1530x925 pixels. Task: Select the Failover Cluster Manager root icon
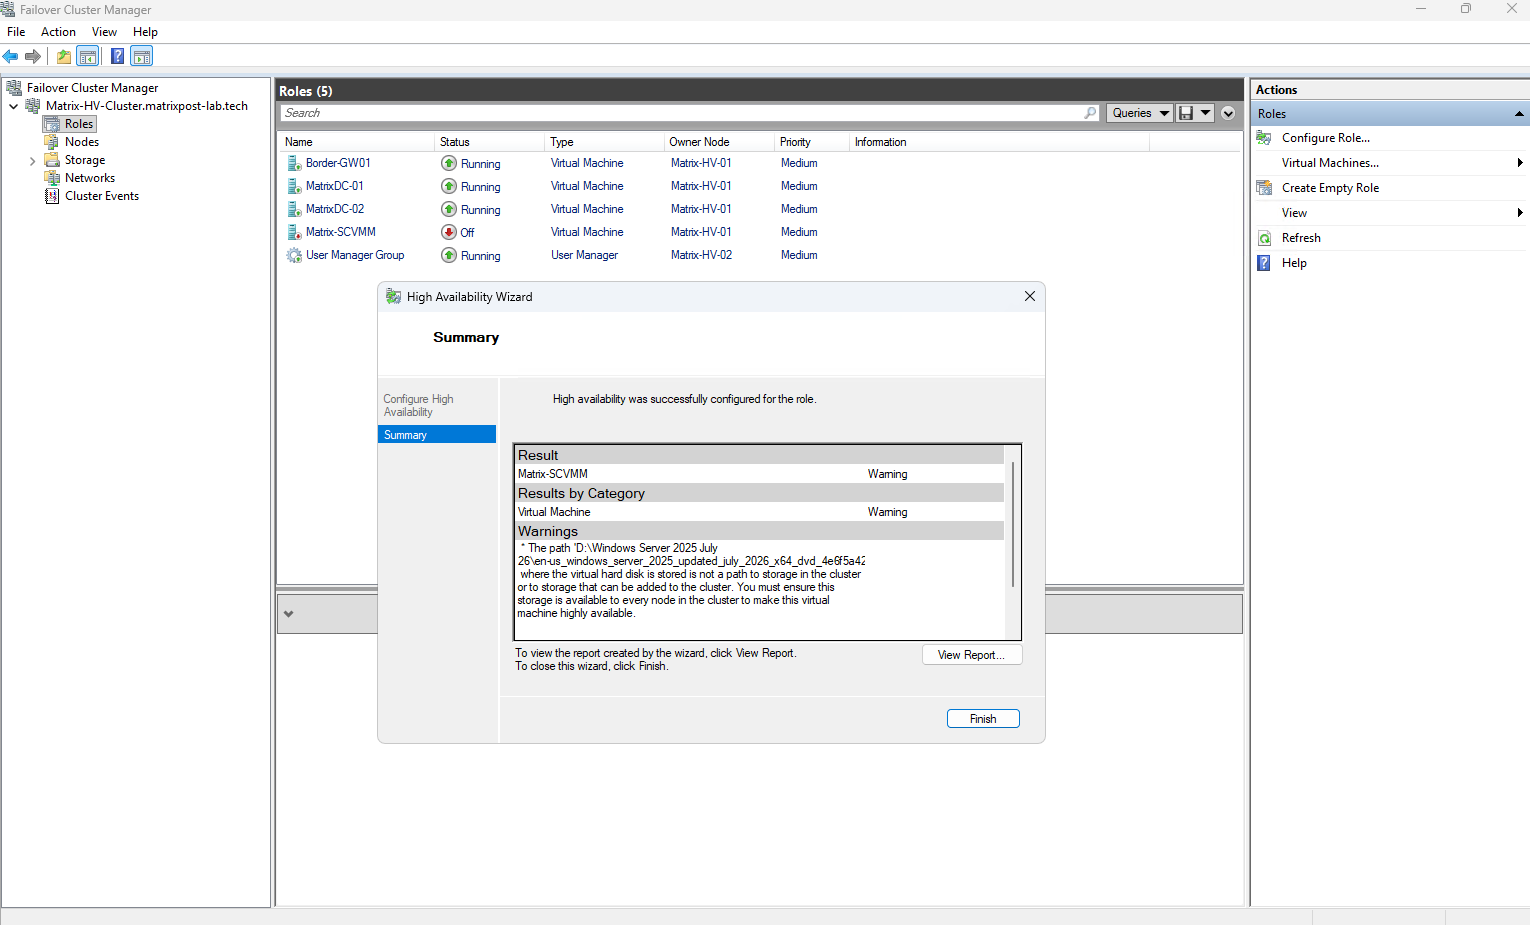(x=14, y=88)
